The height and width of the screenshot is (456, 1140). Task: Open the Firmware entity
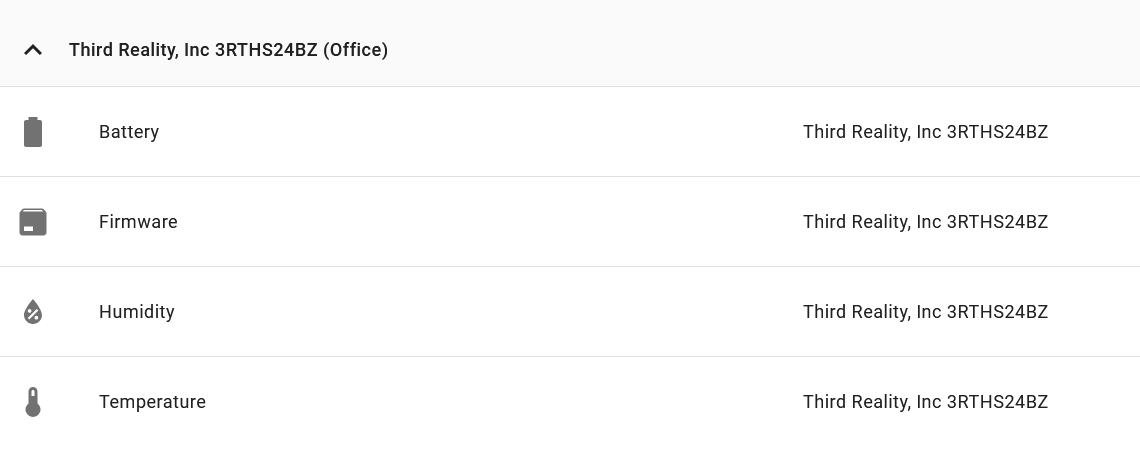pyautogui.click(x=138, y=222)
